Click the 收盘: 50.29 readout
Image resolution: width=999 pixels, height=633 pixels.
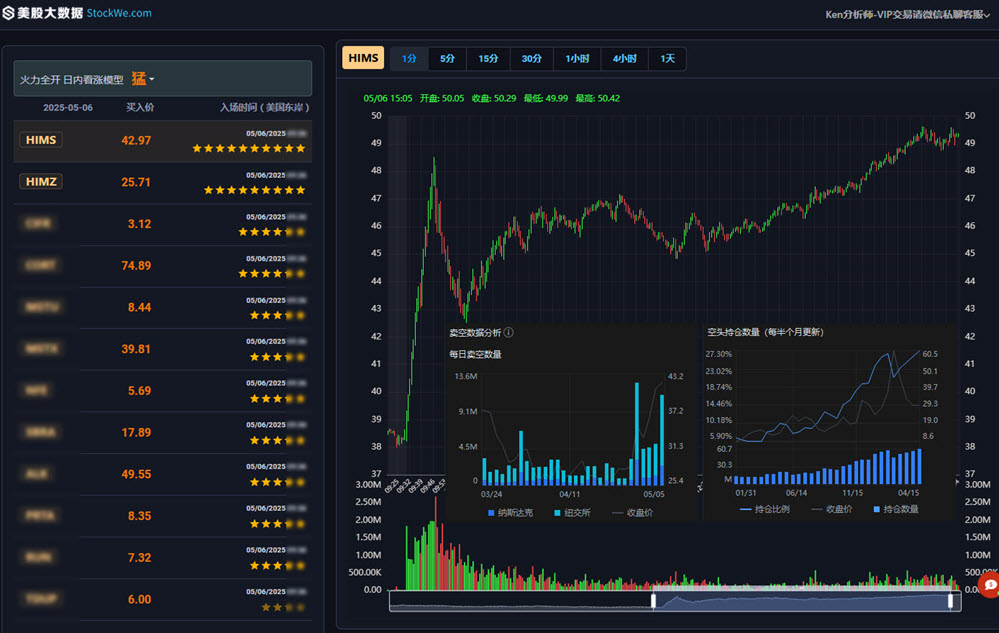tap(494, 98)
